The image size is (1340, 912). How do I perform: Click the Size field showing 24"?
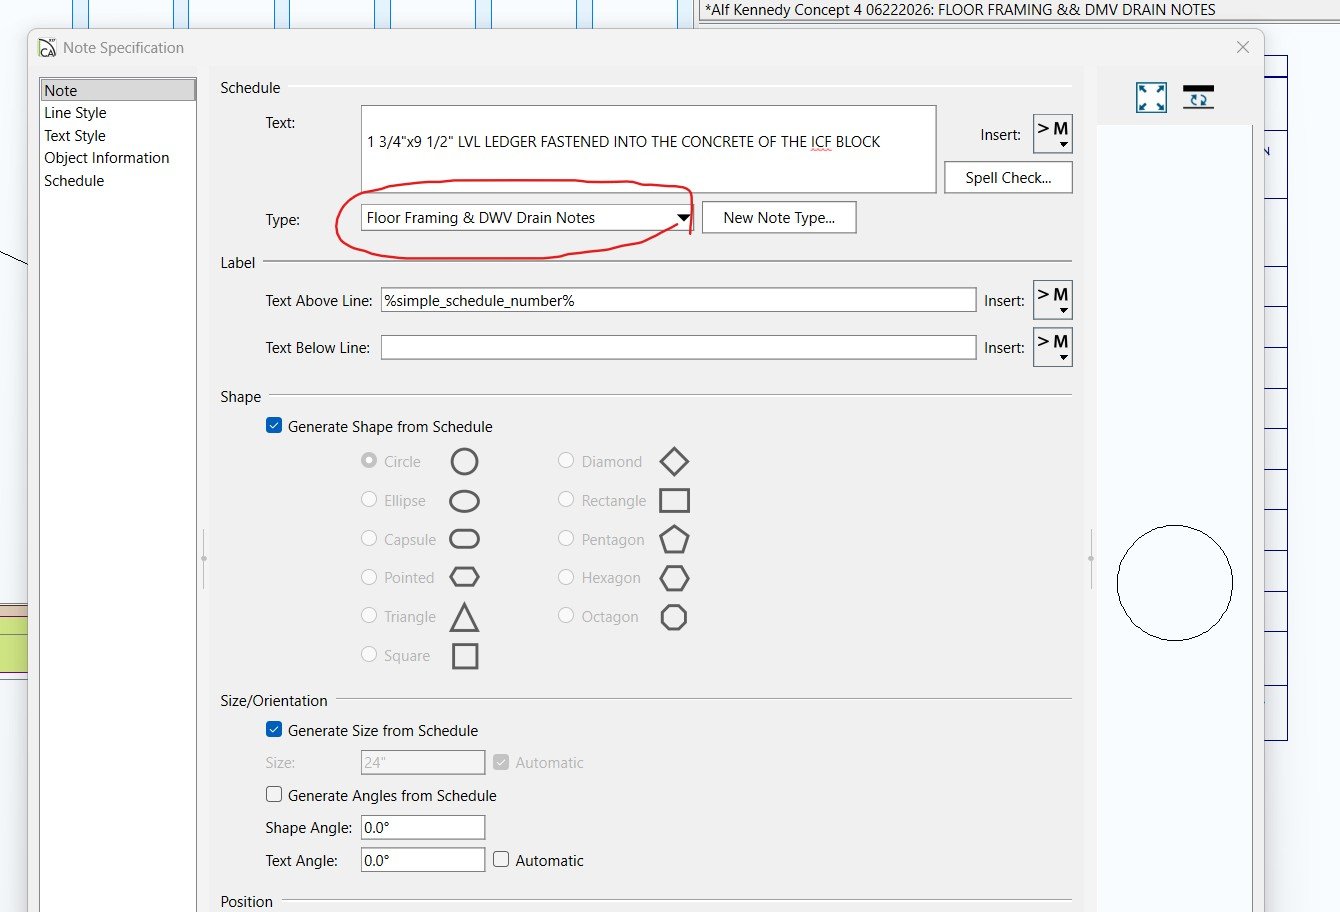[423, 762]
